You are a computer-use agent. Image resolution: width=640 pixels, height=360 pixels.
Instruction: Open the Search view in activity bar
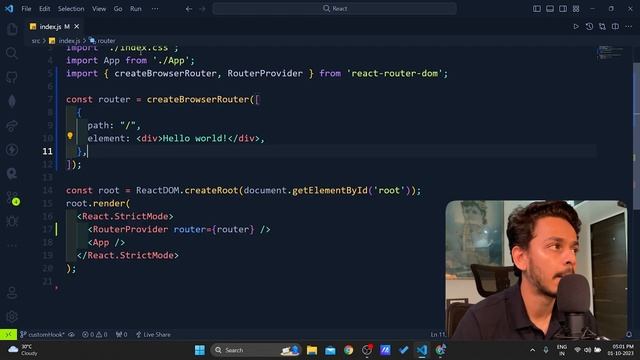(x=12, y=53)
